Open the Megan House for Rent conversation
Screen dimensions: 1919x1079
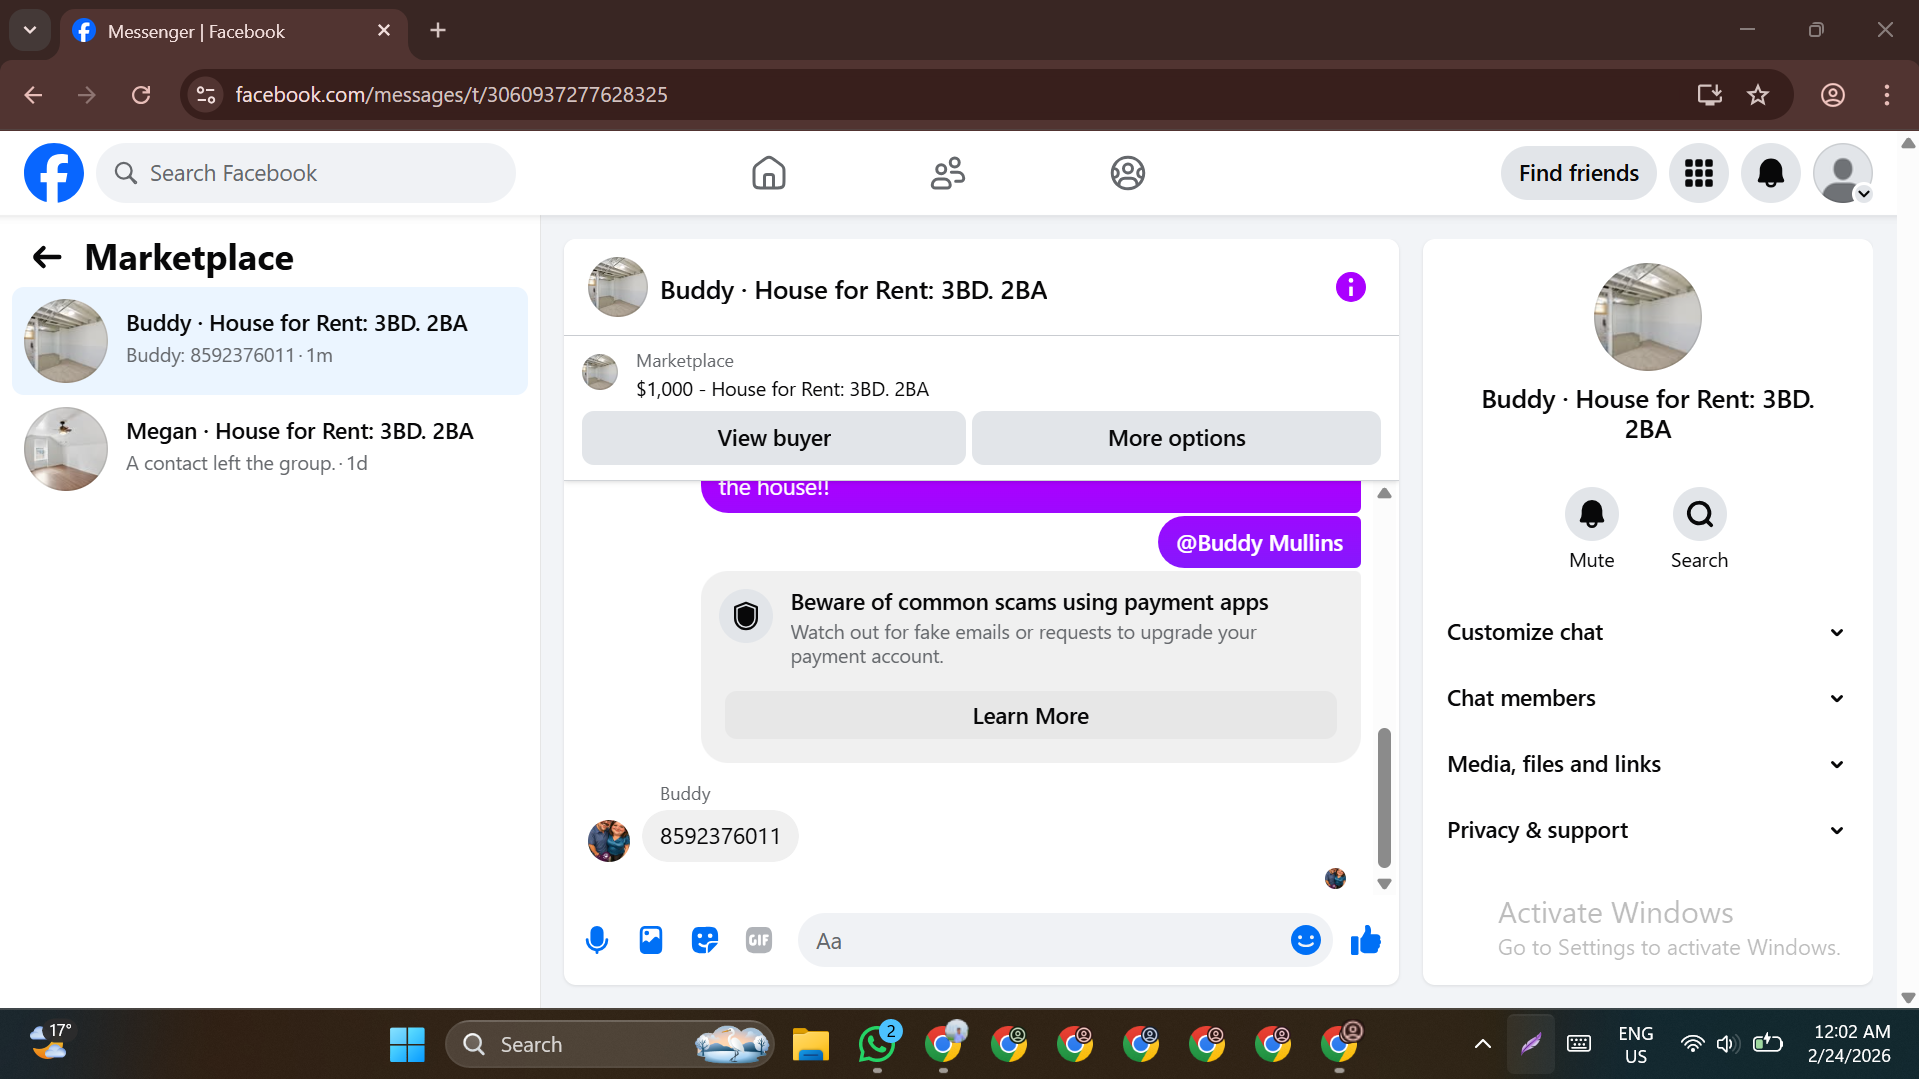click(x=270, y=449)
